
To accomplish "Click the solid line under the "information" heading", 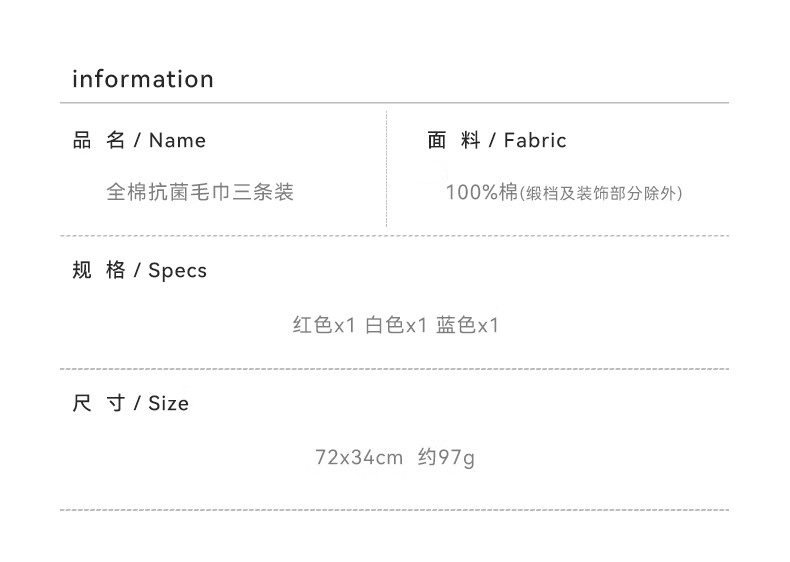I will point(394,103).
